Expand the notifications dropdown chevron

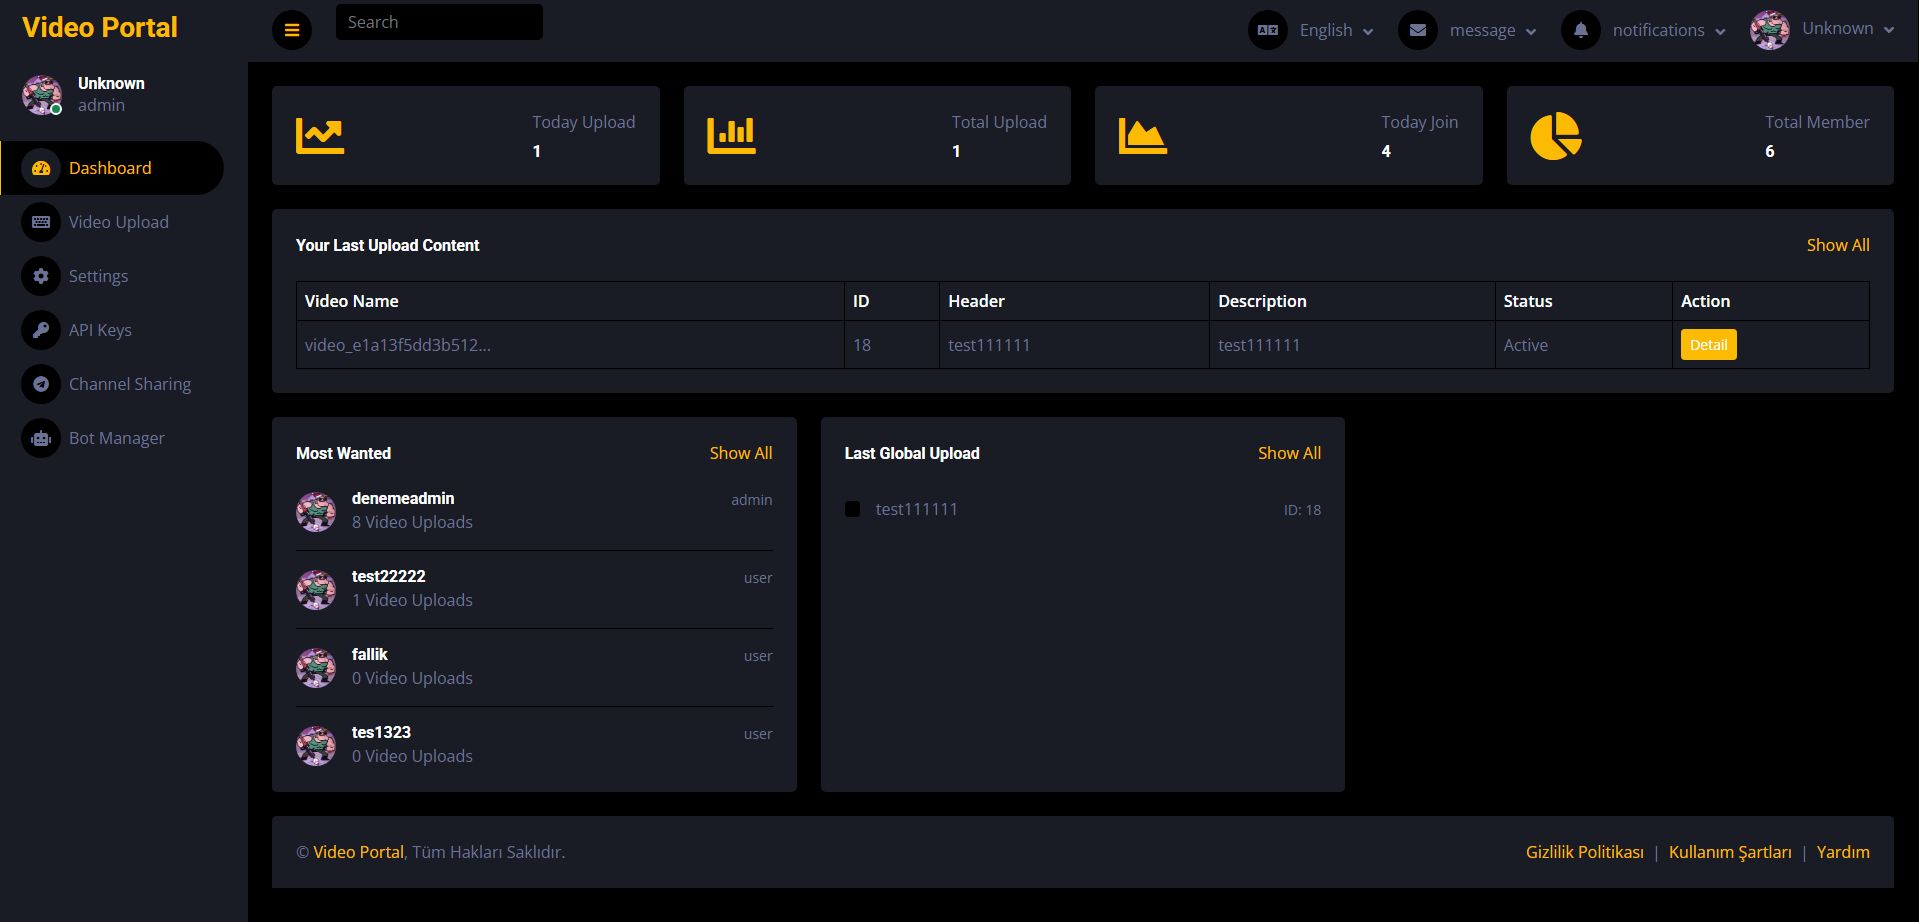click(x=1720, y=31)
